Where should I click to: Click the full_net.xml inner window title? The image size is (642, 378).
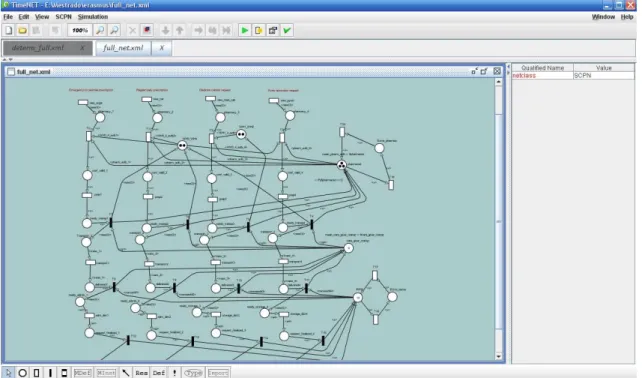(x=34, y=72)
